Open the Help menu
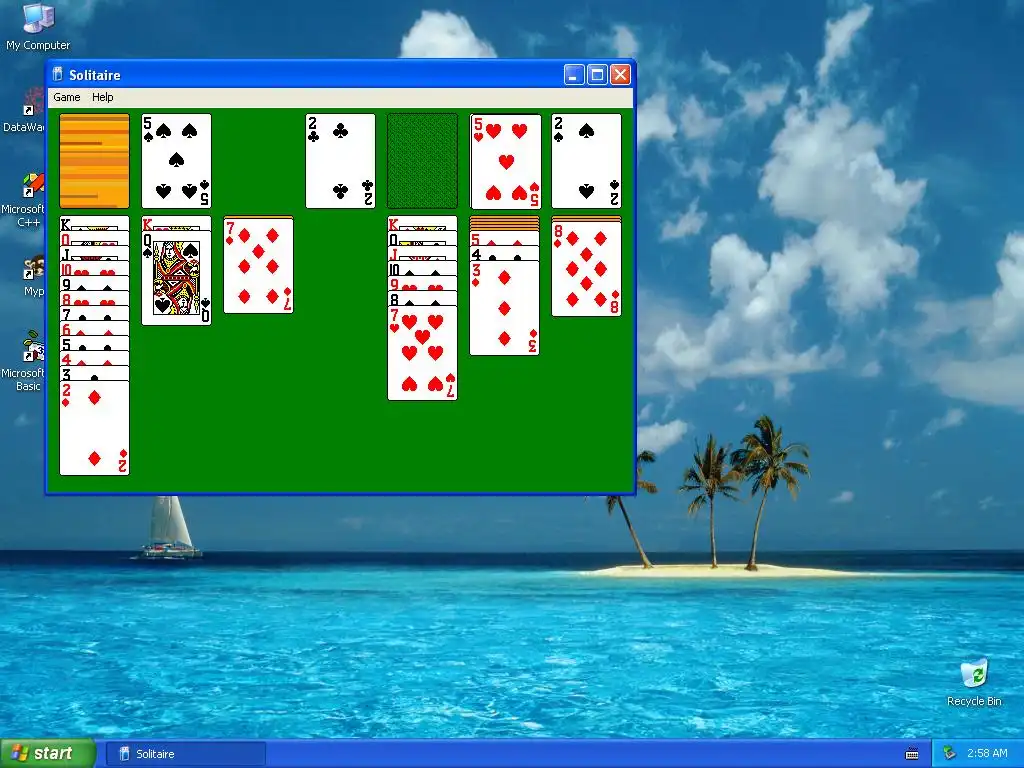This screenshot has width=1024, height=768. [x=103, y=97]
